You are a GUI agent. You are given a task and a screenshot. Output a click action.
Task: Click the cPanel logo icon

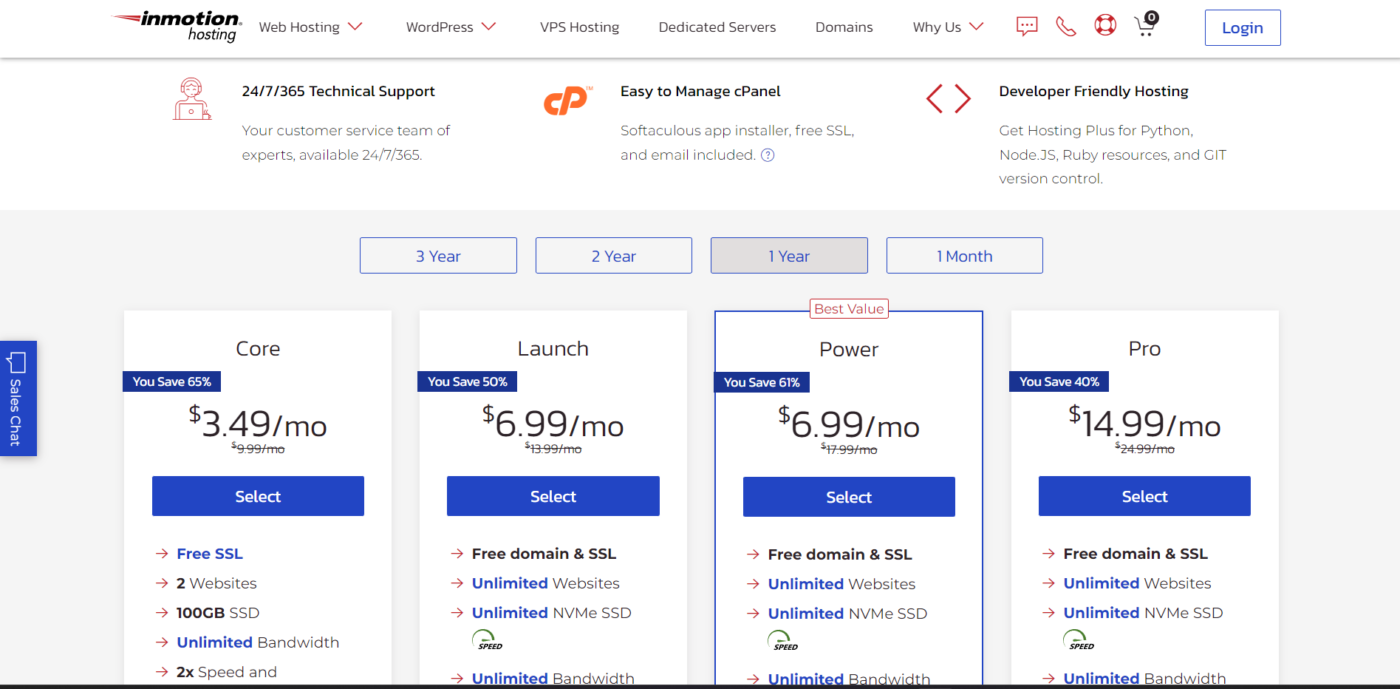(x=568, y=101)
